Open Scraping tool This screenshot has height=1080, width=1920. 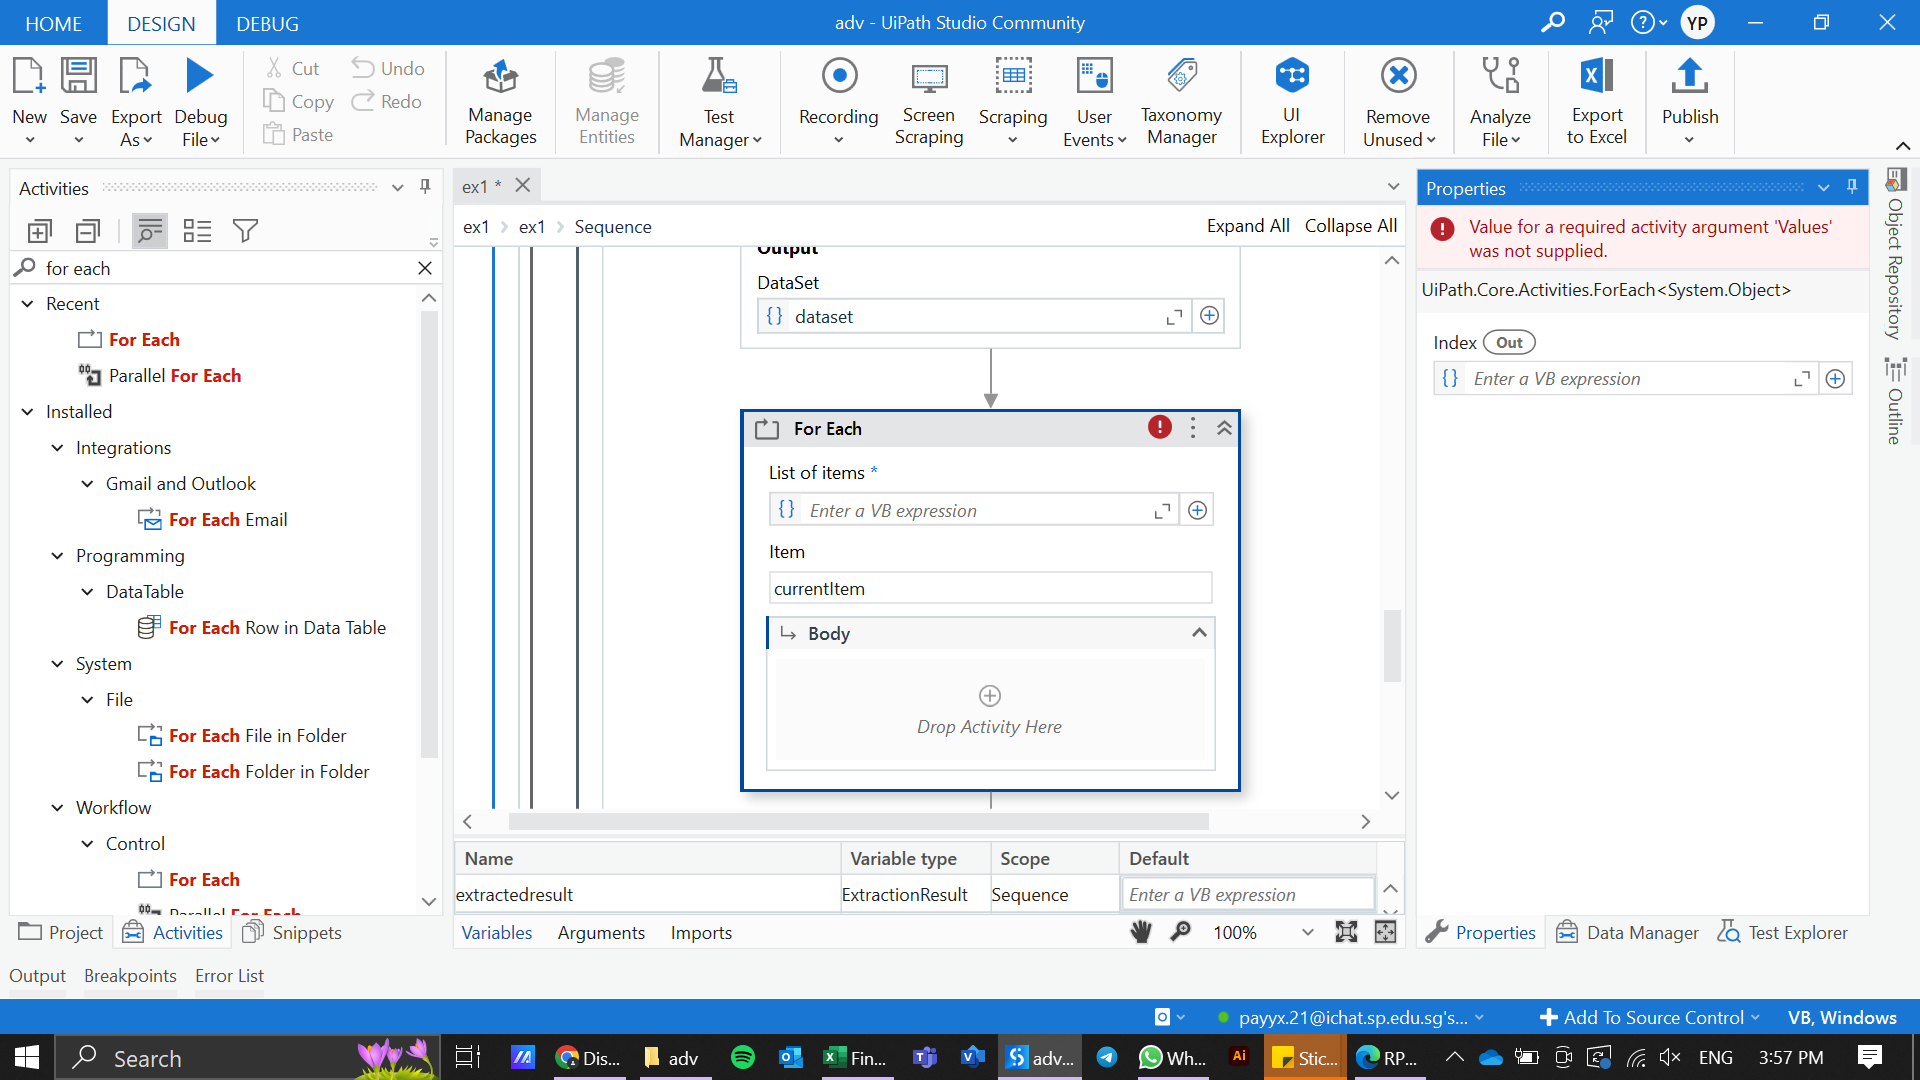click(1012, 102)
